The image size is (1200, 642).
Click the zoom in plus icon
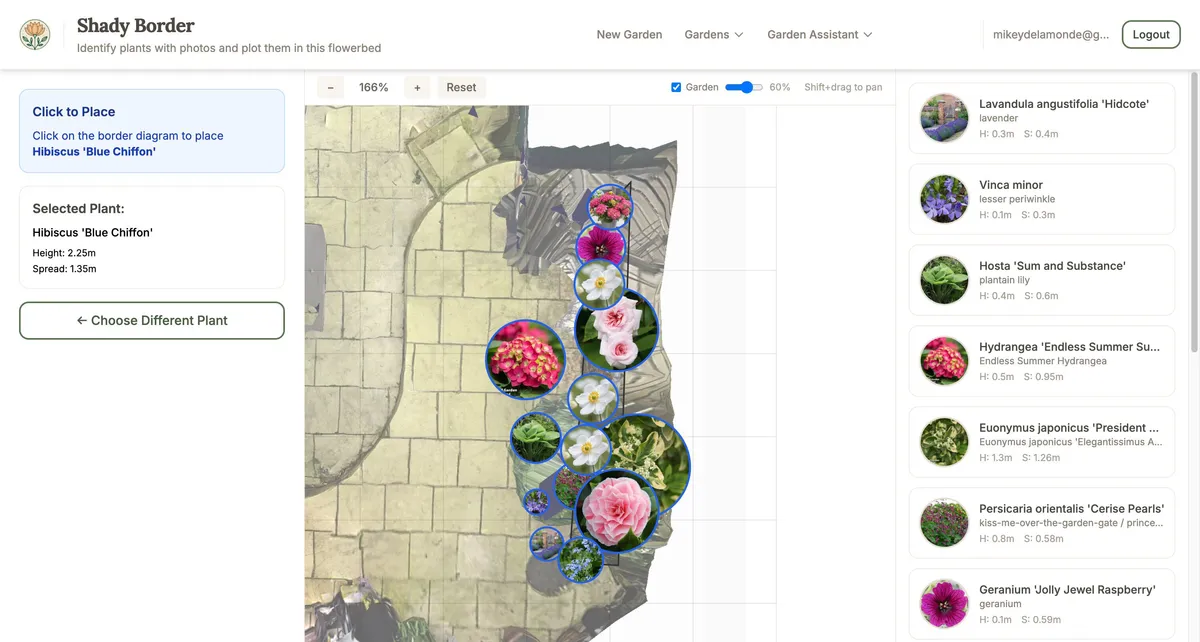pyautogui.click(x=417, y=87)
